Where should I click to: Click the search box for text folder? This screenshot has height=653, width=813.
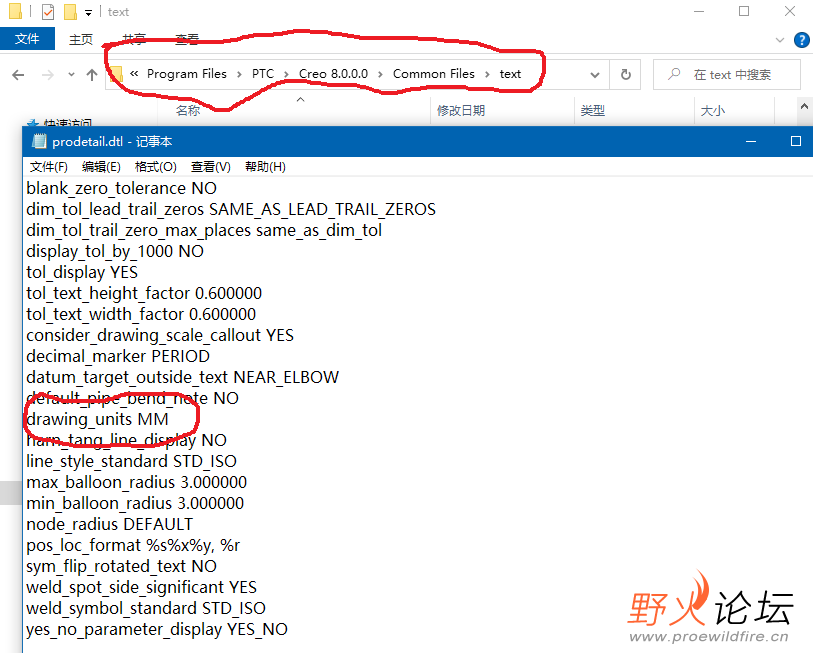(x=726, y=75)
